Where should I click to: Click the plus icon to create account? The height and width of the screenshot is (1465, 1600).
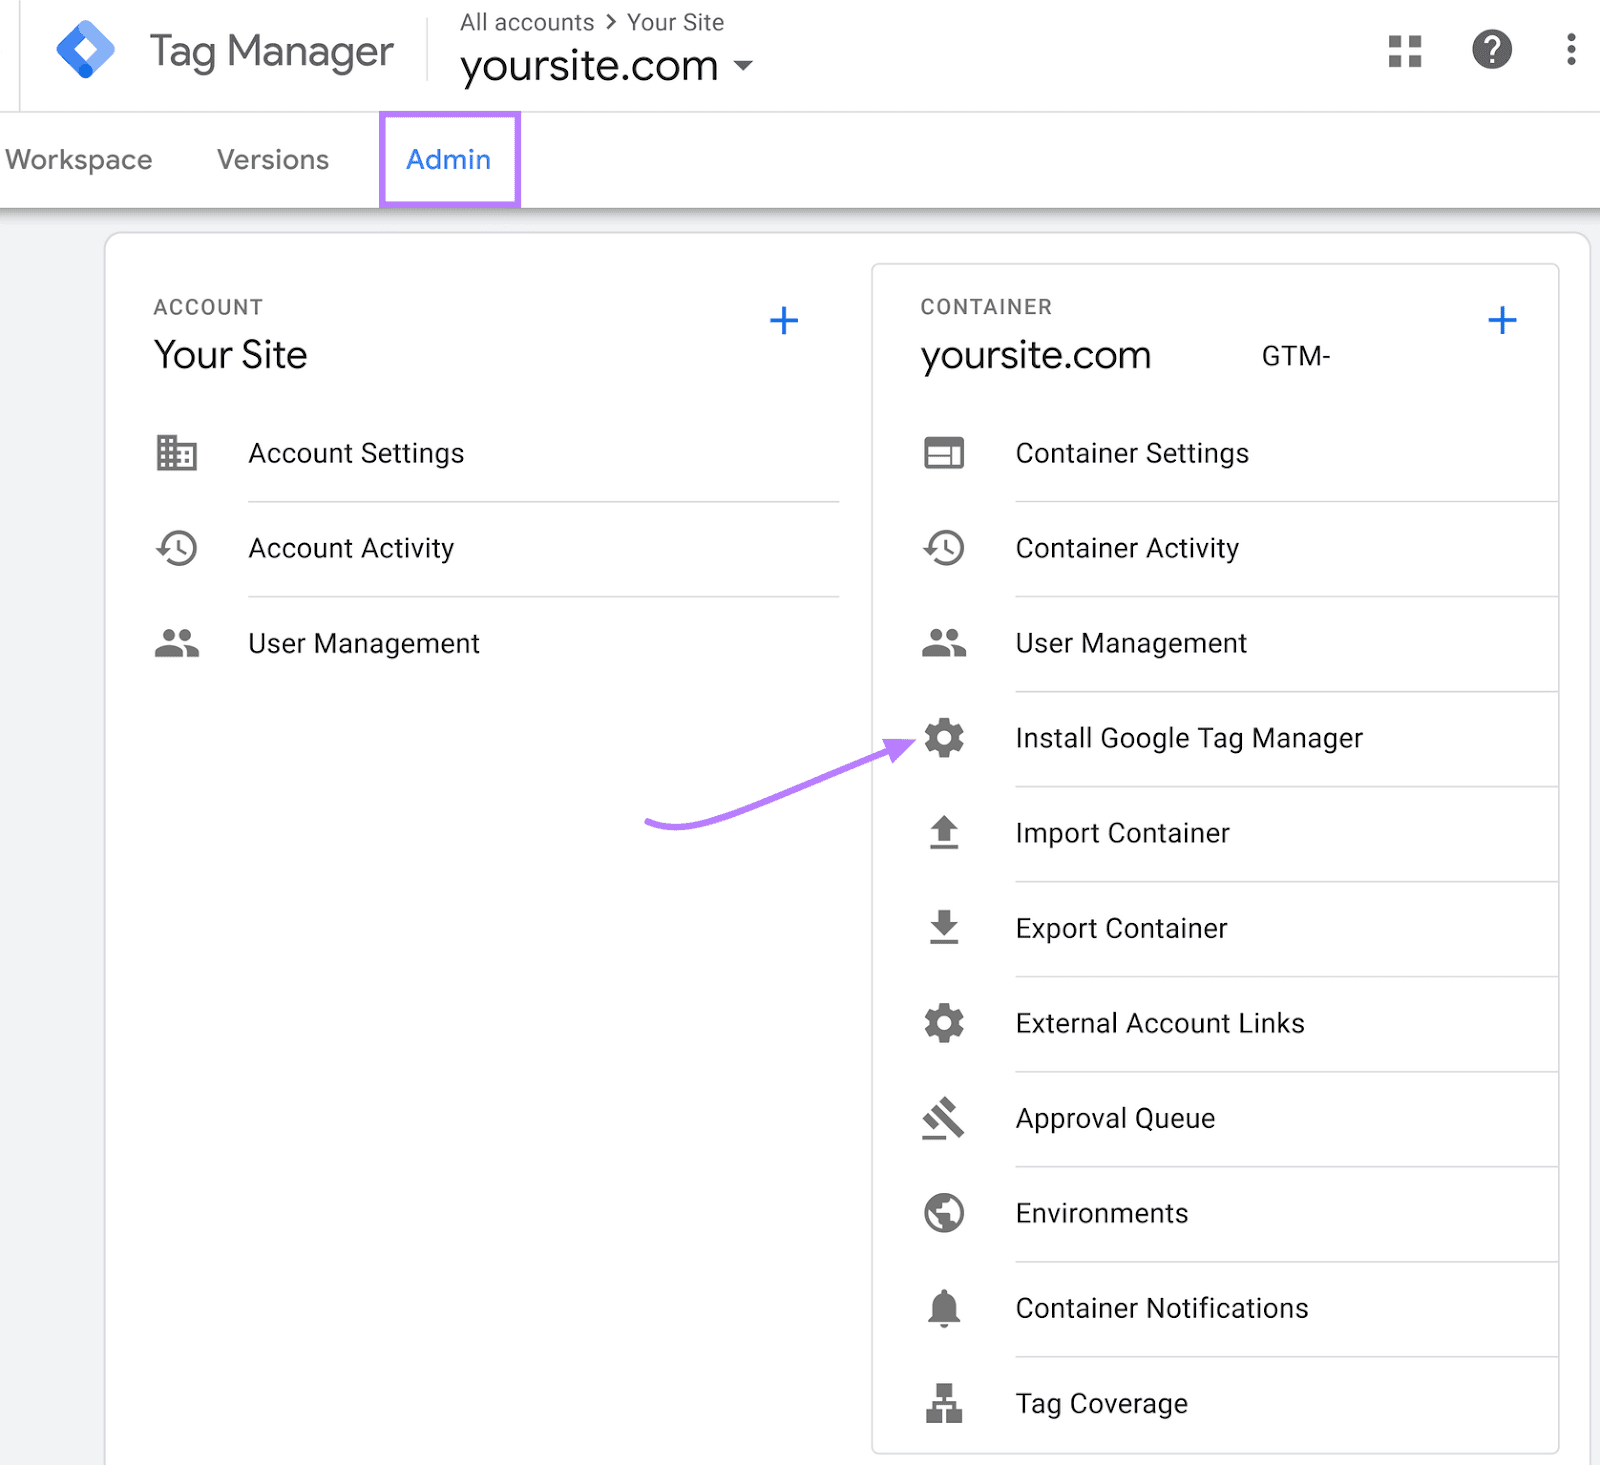783,321
